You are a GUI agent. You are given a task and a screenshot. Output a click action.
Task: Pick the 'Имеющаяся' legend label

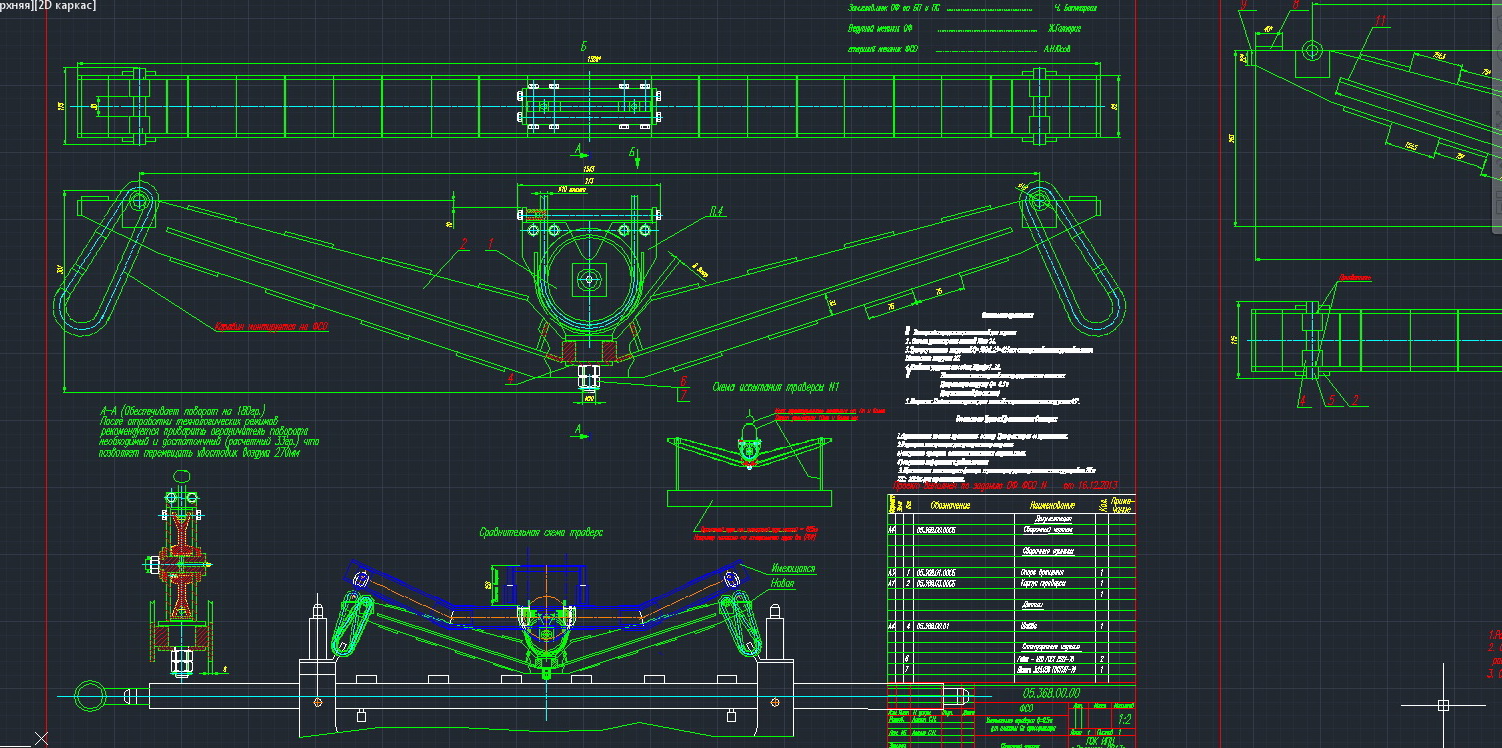[x=792, y=569]
